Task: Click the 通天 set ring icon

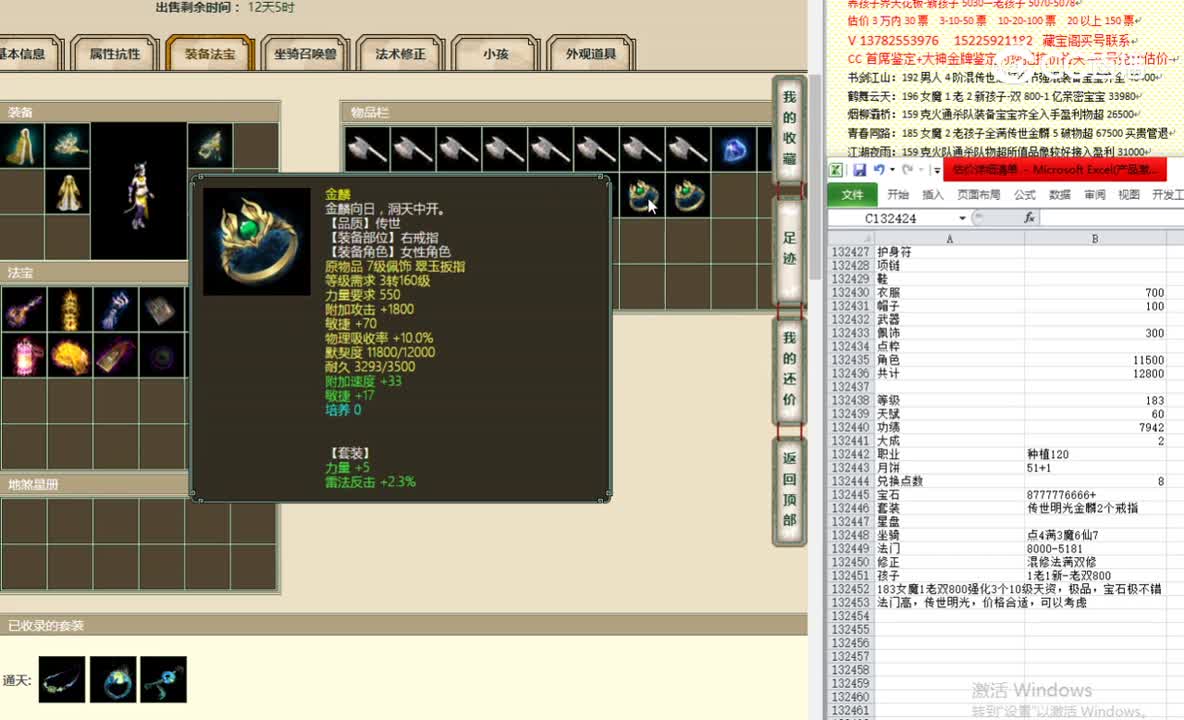Action: click(113, 679)
